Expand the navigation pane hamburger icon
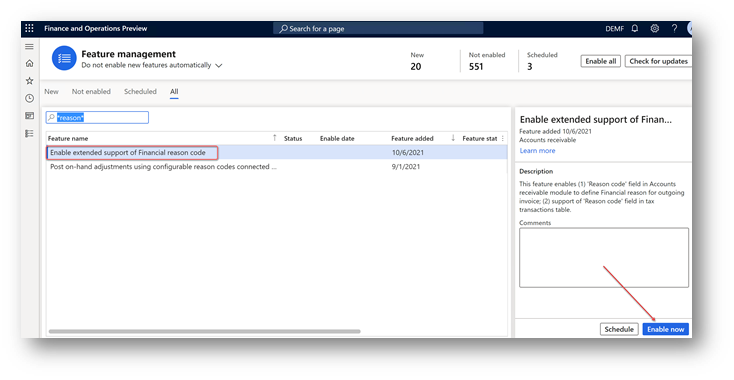The image size is (734, 380). pyautogui.click(x=29, y=47)
